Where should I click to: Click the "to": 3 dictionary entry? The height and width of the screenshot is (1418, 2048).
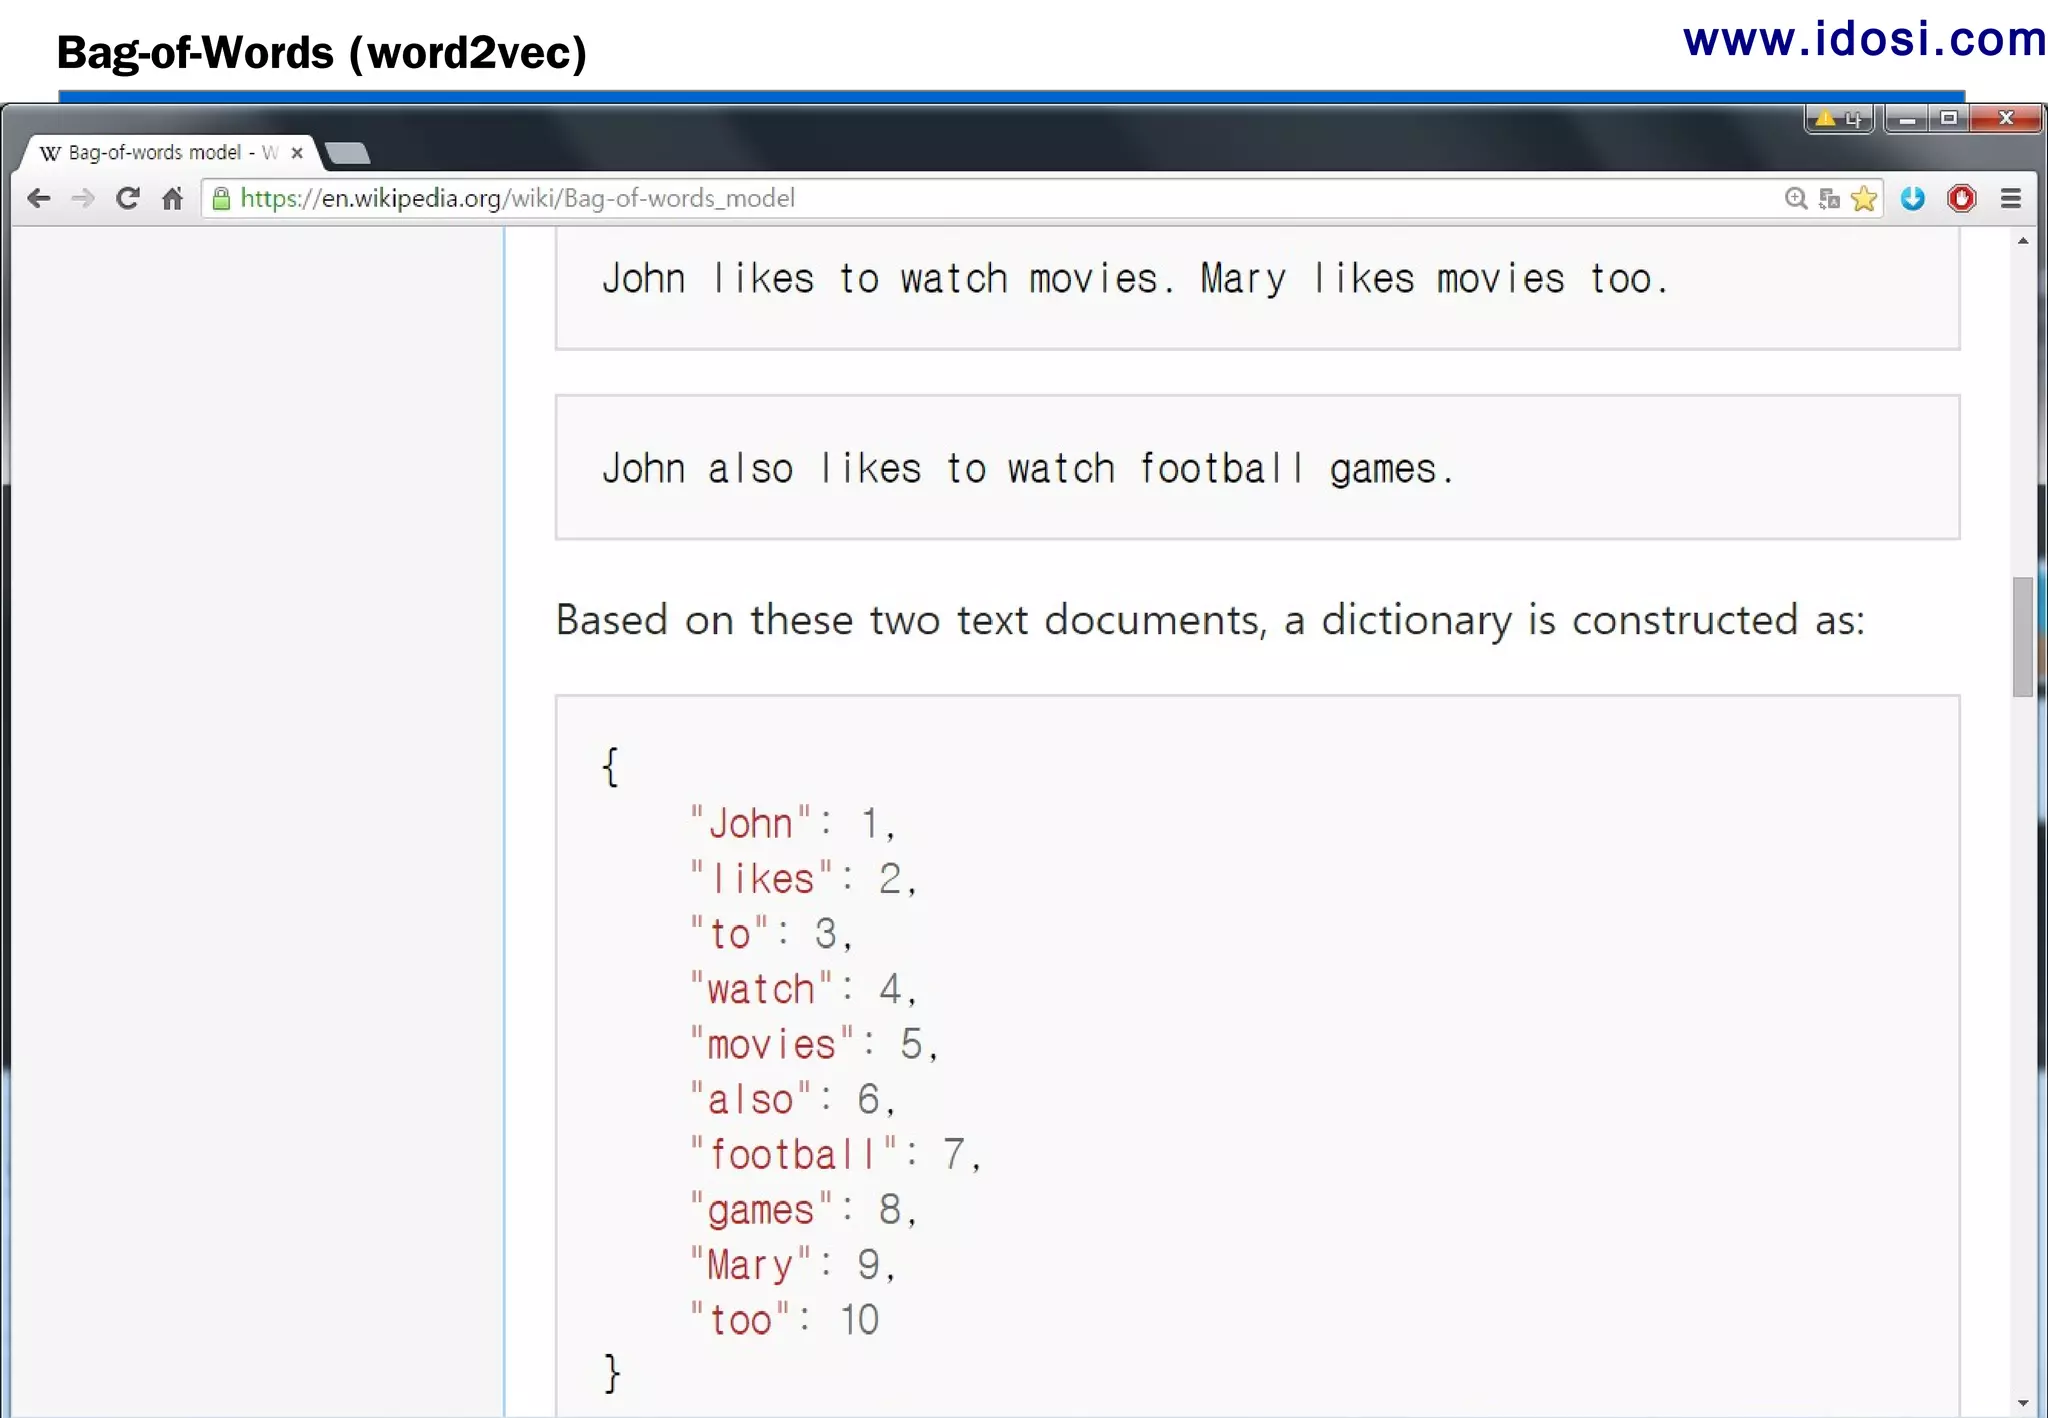coord(770,934)
